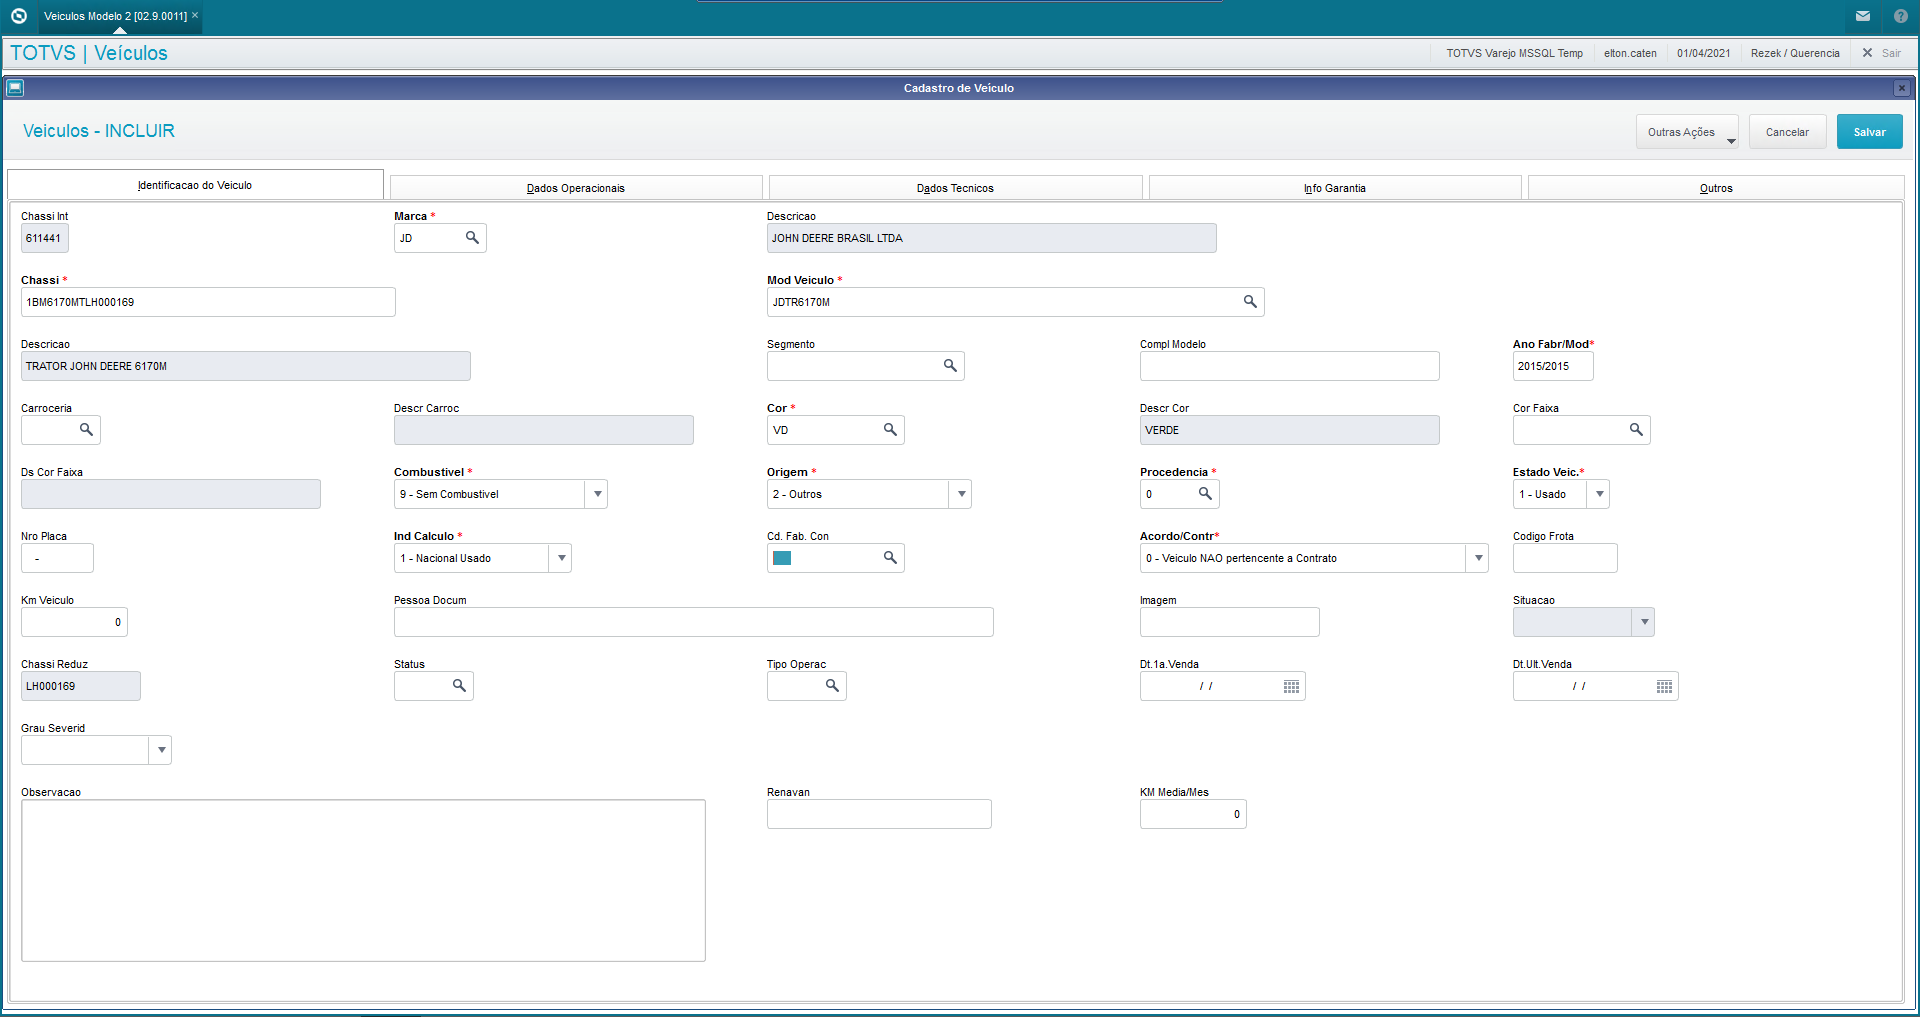The width and height of the screenshot is (1920, 1017).
Task: Click the Km Veiculo input field
Action: (74, 622)
